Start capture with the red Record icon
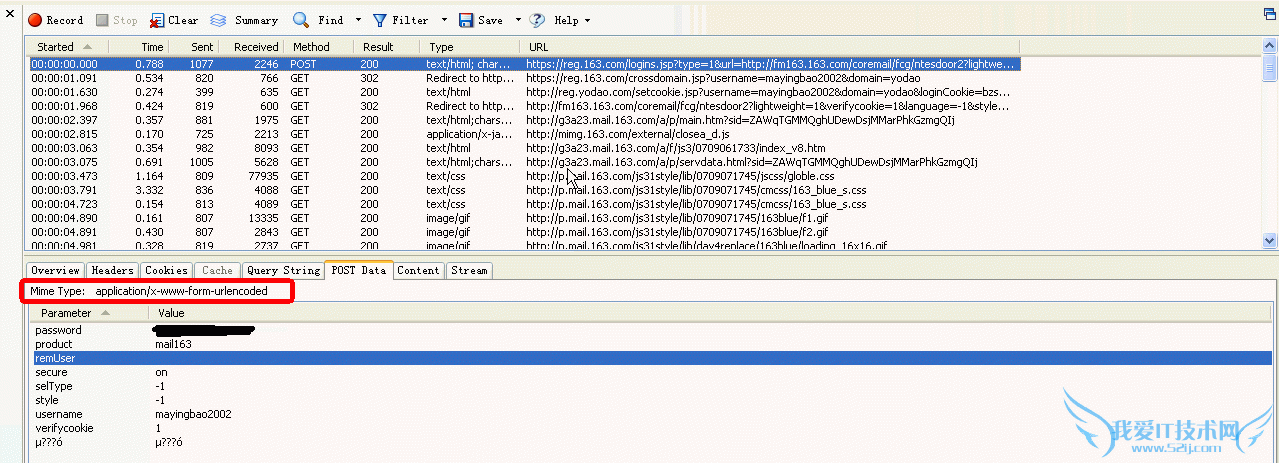The image size is (1279, 463). click(x=34, y=20)
